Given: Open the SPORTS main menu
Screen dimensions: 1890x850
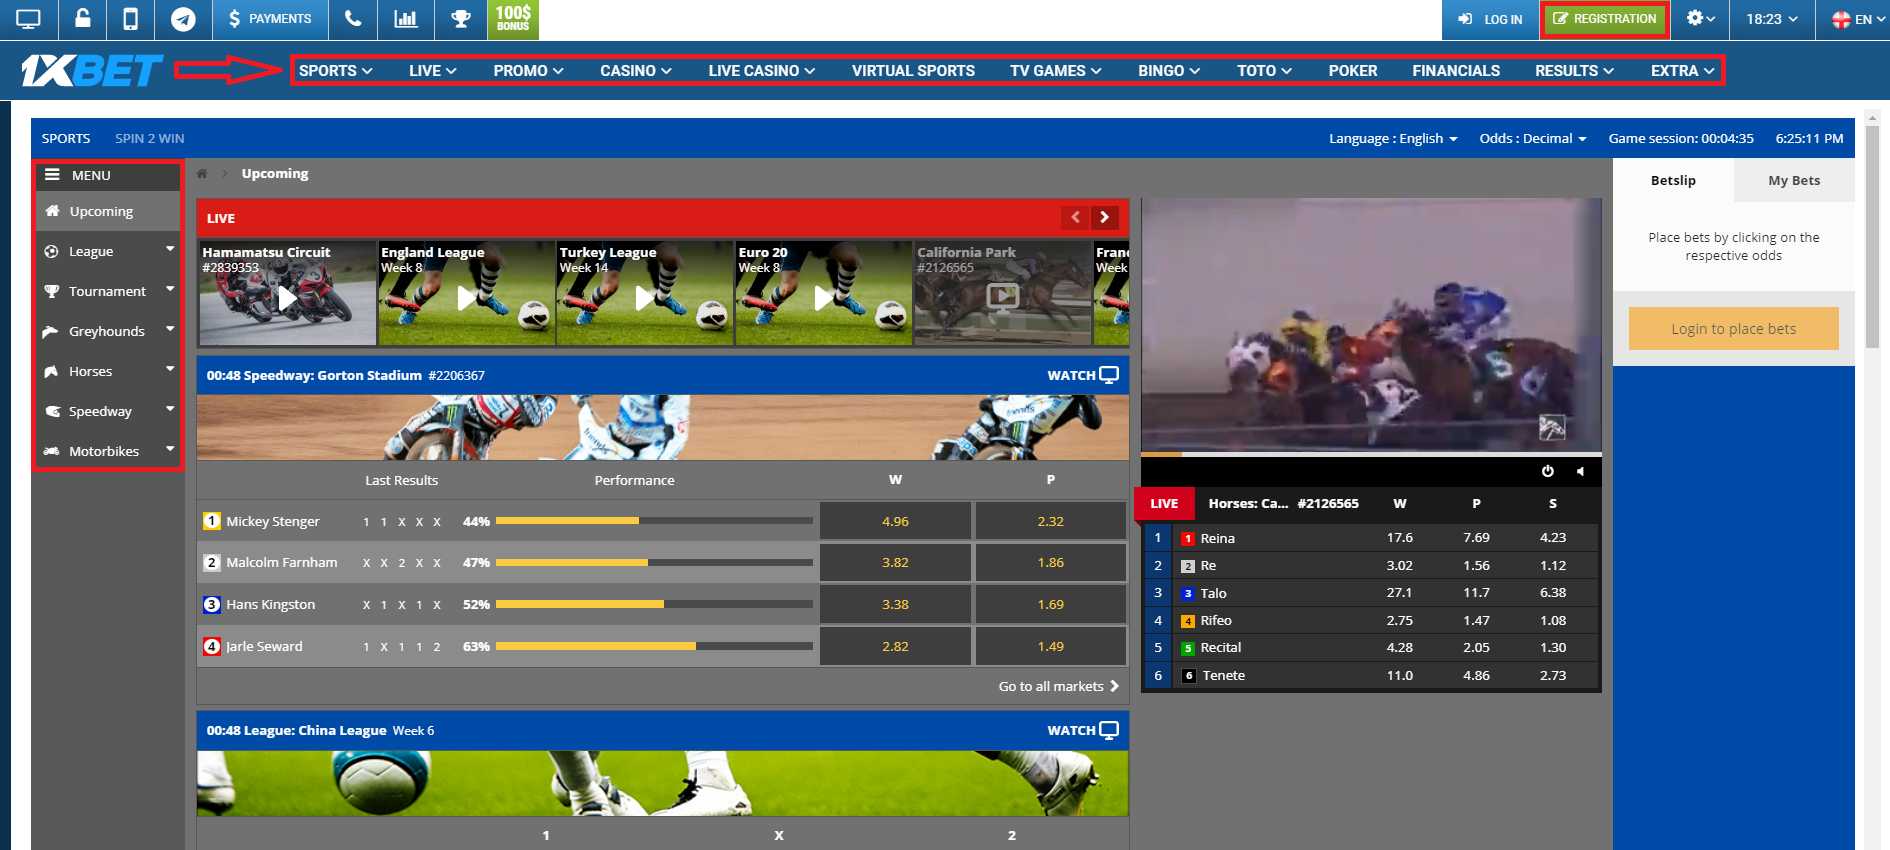Looking at the screenshot, I should 336,70.
